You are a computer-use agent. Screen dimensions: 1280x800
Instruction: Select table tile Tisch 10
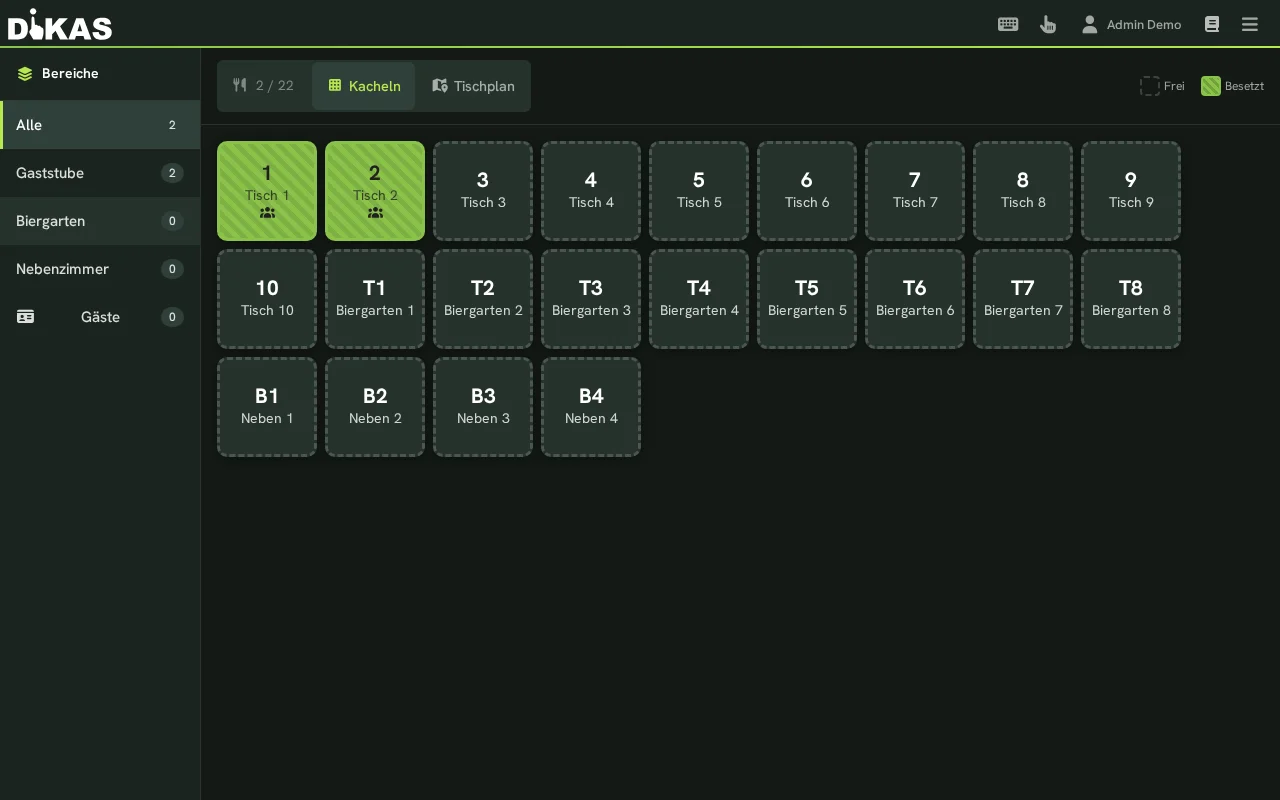tap(267, 299)
